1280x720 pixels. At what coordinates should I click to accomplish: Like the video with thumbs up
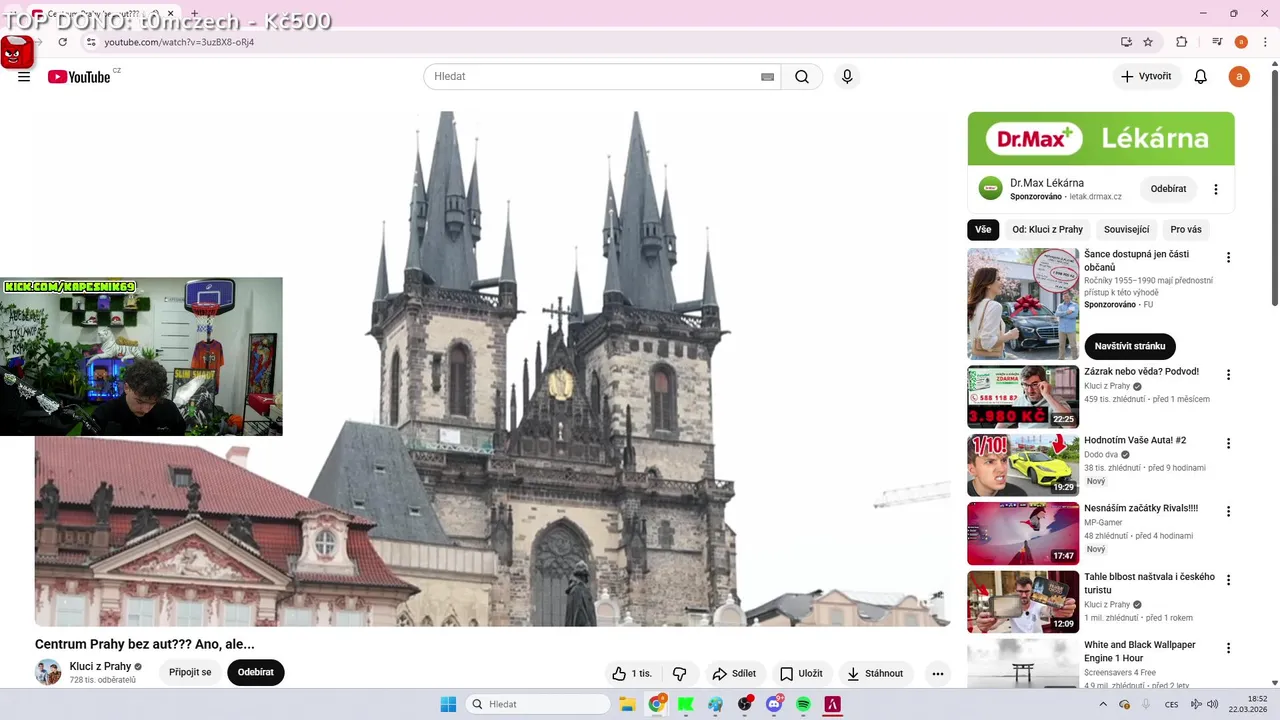[x=632, y=674]
